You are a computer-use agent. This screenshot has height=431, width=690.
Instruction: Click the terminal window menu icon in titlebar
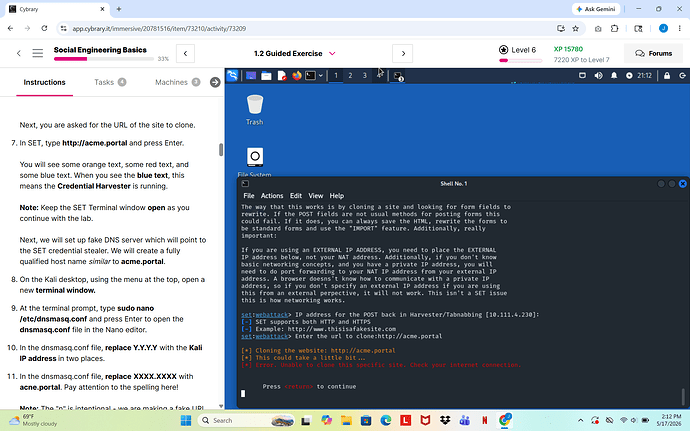point(246,184)
